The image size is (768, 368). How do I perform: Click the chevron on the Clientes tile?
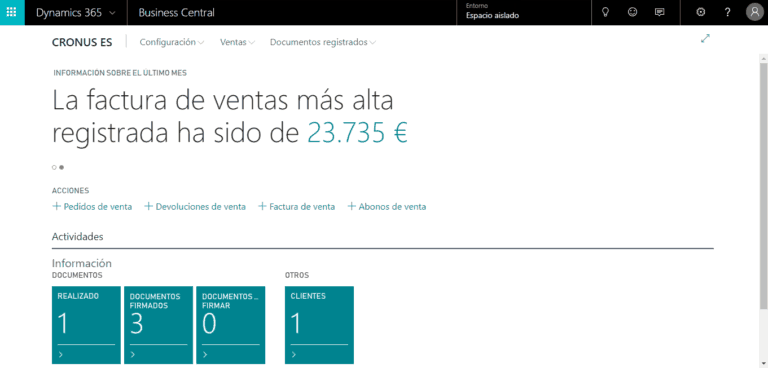click(x=293, y=355)
